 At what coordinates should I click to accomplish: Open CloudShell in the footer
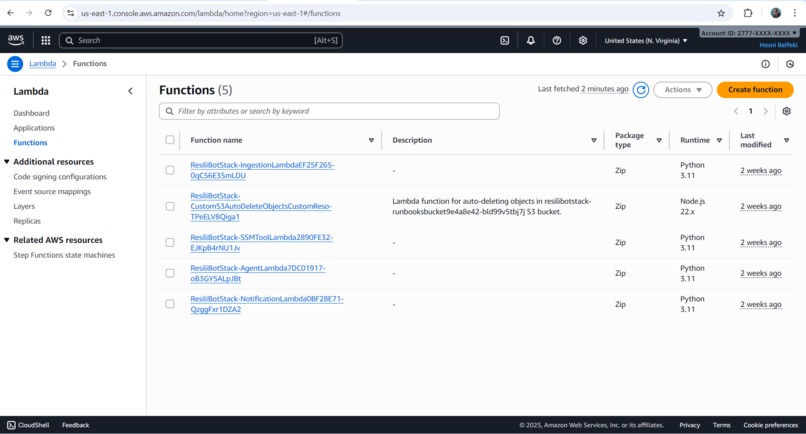(28, 425)
